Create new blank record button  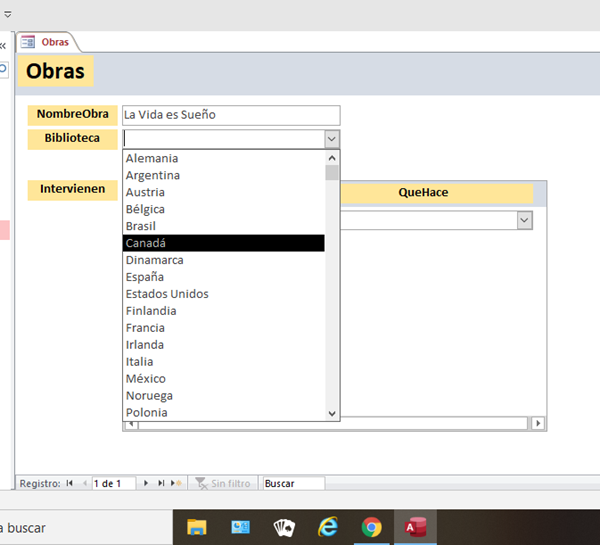(x=176, y=483)
